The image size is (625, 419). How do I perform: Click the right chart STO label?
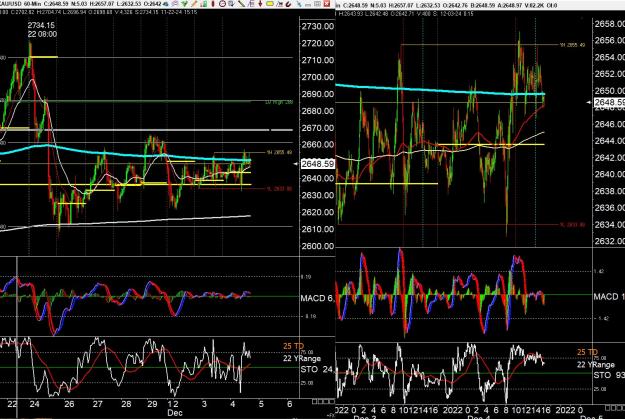coord(609,375)
